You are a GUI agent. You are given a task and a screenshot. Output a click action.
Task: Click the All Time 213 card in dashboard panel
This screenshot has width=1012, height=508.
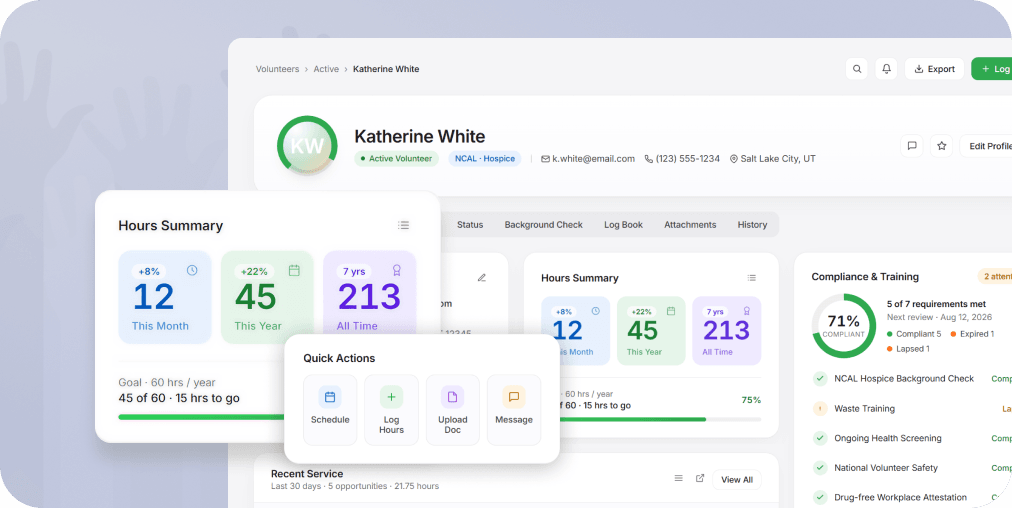coord(727,330)
